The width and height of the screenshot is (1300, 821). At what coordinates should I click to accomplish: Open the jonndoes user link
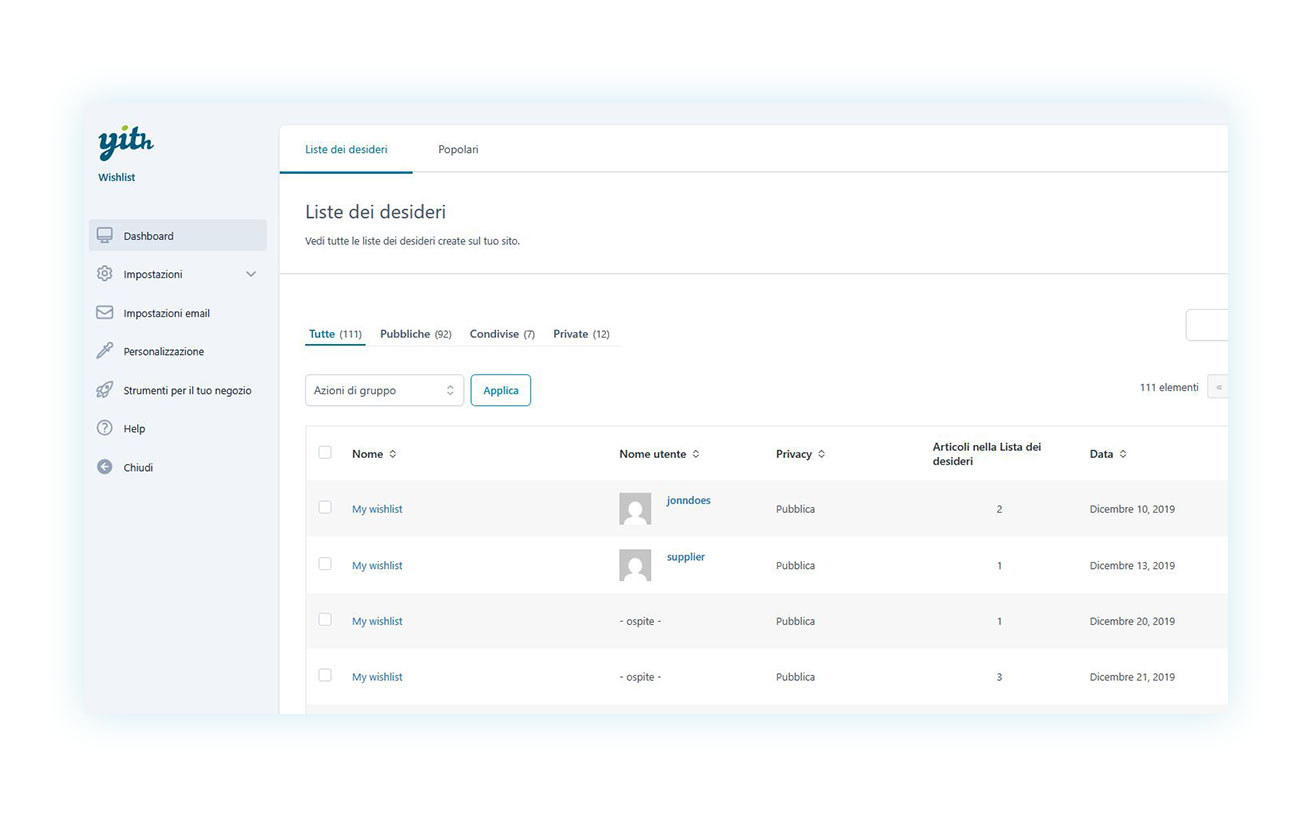click(688, 500)
